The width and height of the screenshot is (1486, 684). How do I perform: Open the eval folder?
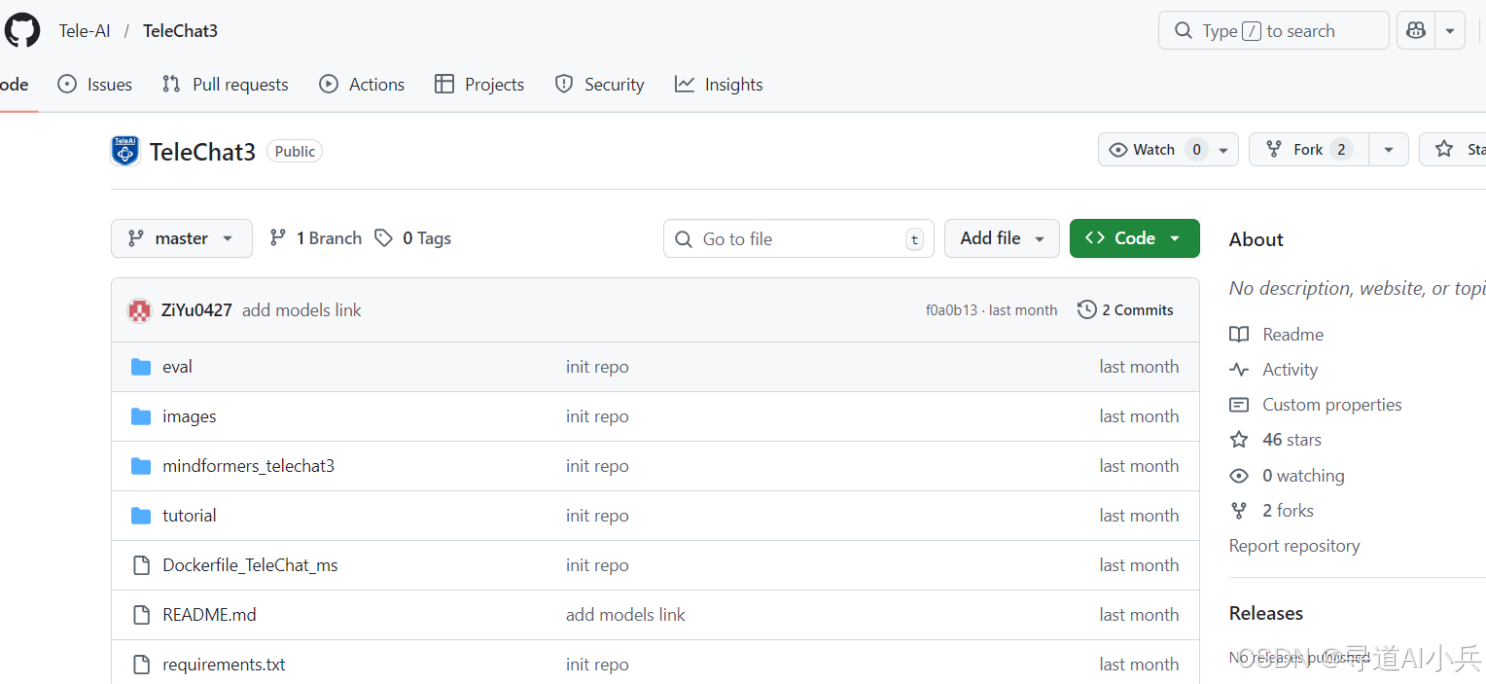pyautogui.click(x=177, y=367)
